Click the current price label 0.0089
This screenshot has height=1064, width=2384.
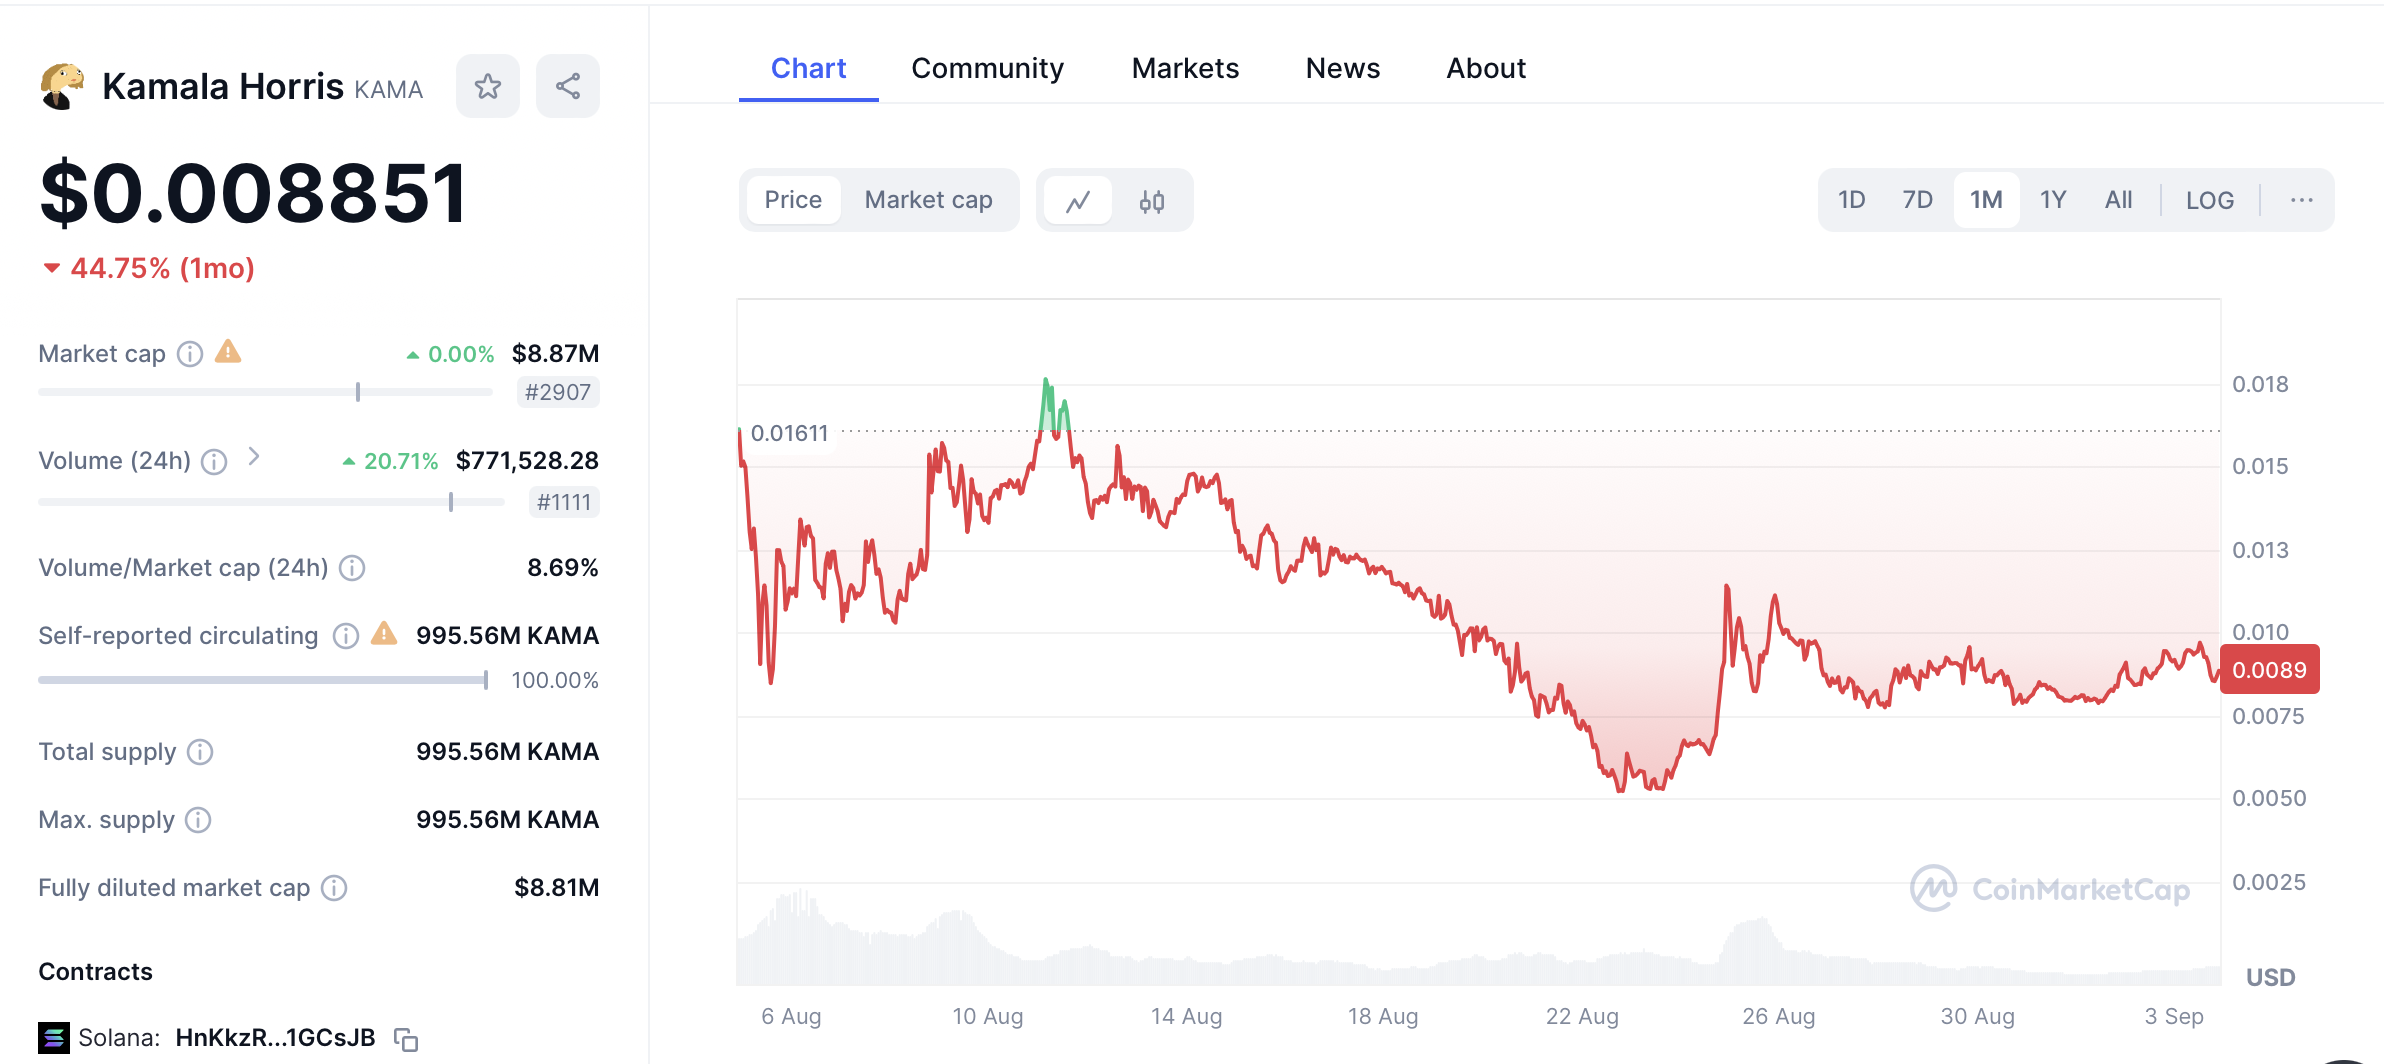[2269, 670]
